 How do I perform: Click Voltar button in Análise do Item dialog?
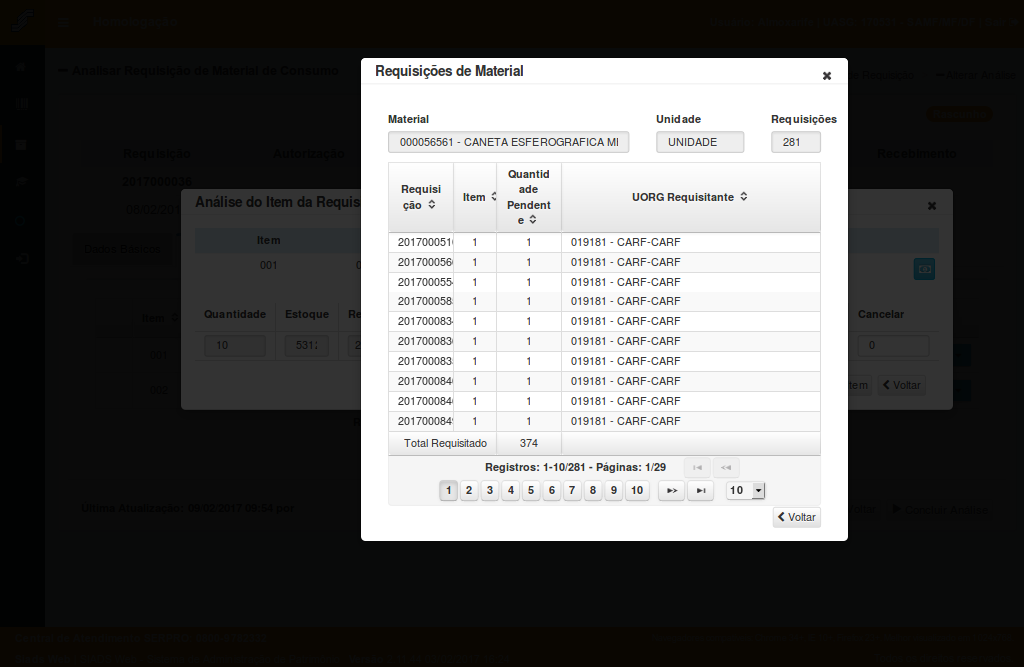(902, 385)
